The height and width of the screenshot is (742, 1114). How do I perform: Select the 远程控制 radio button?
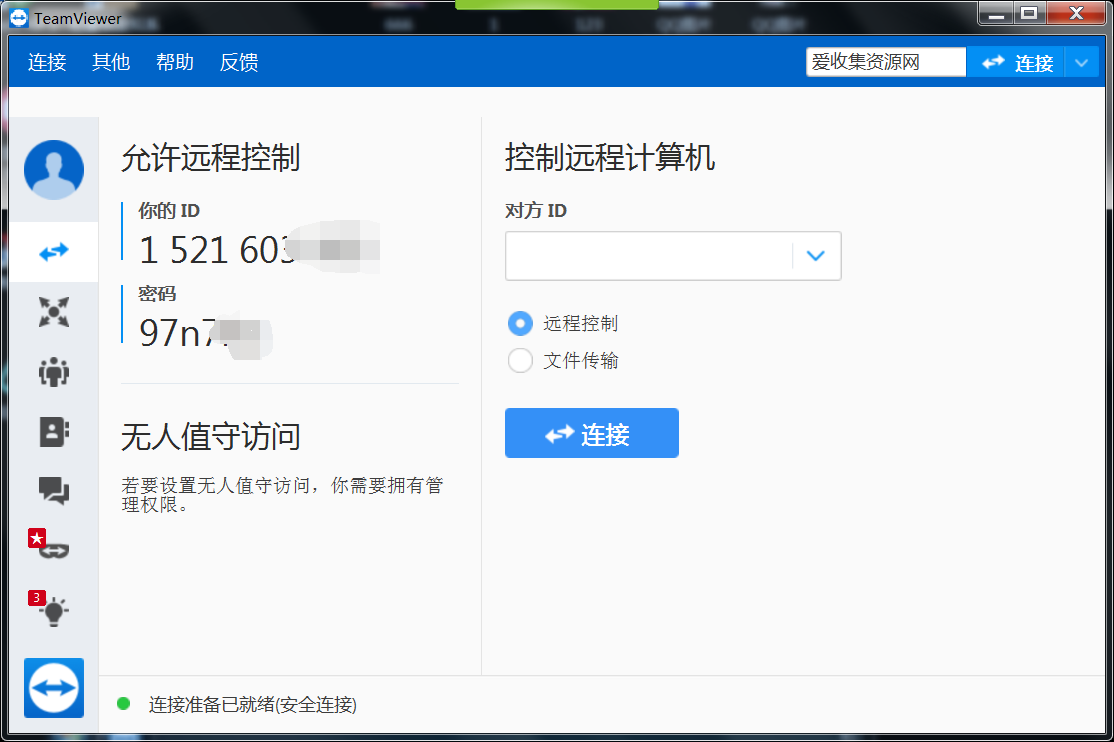pyautogui.click(x=520, y=324)
